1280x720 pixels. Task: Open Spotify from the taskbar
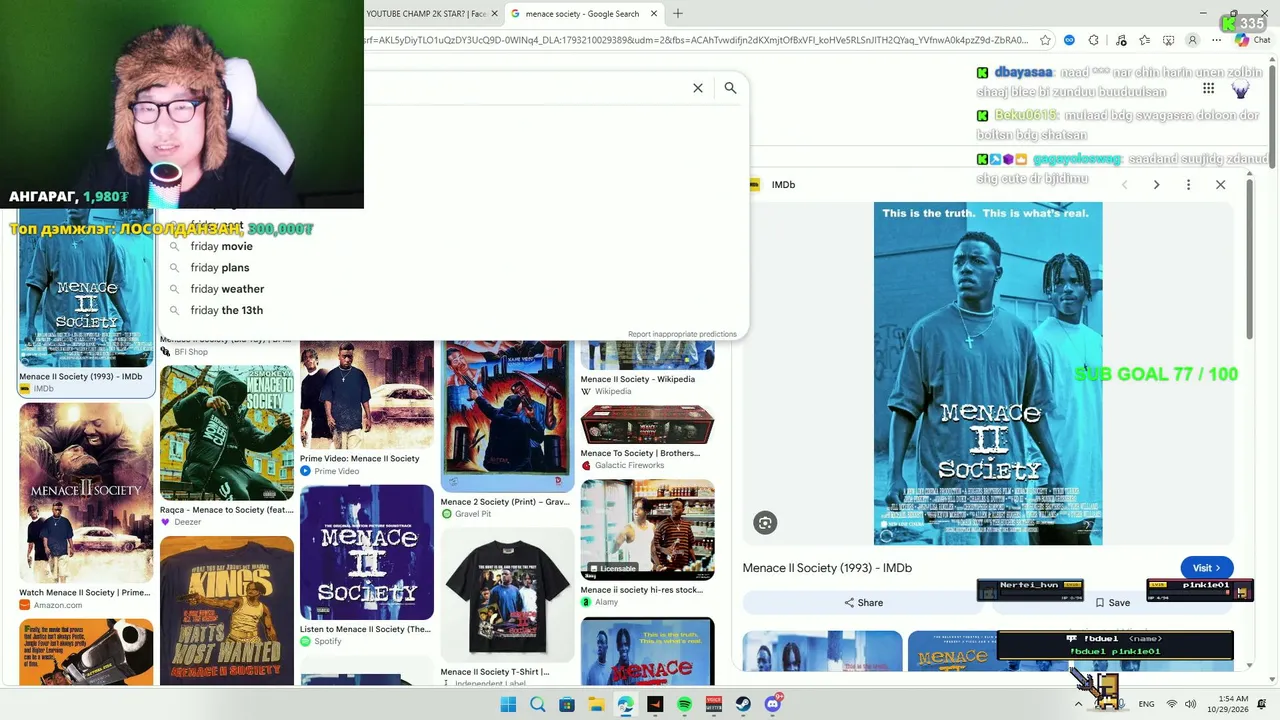coord(684,704)
